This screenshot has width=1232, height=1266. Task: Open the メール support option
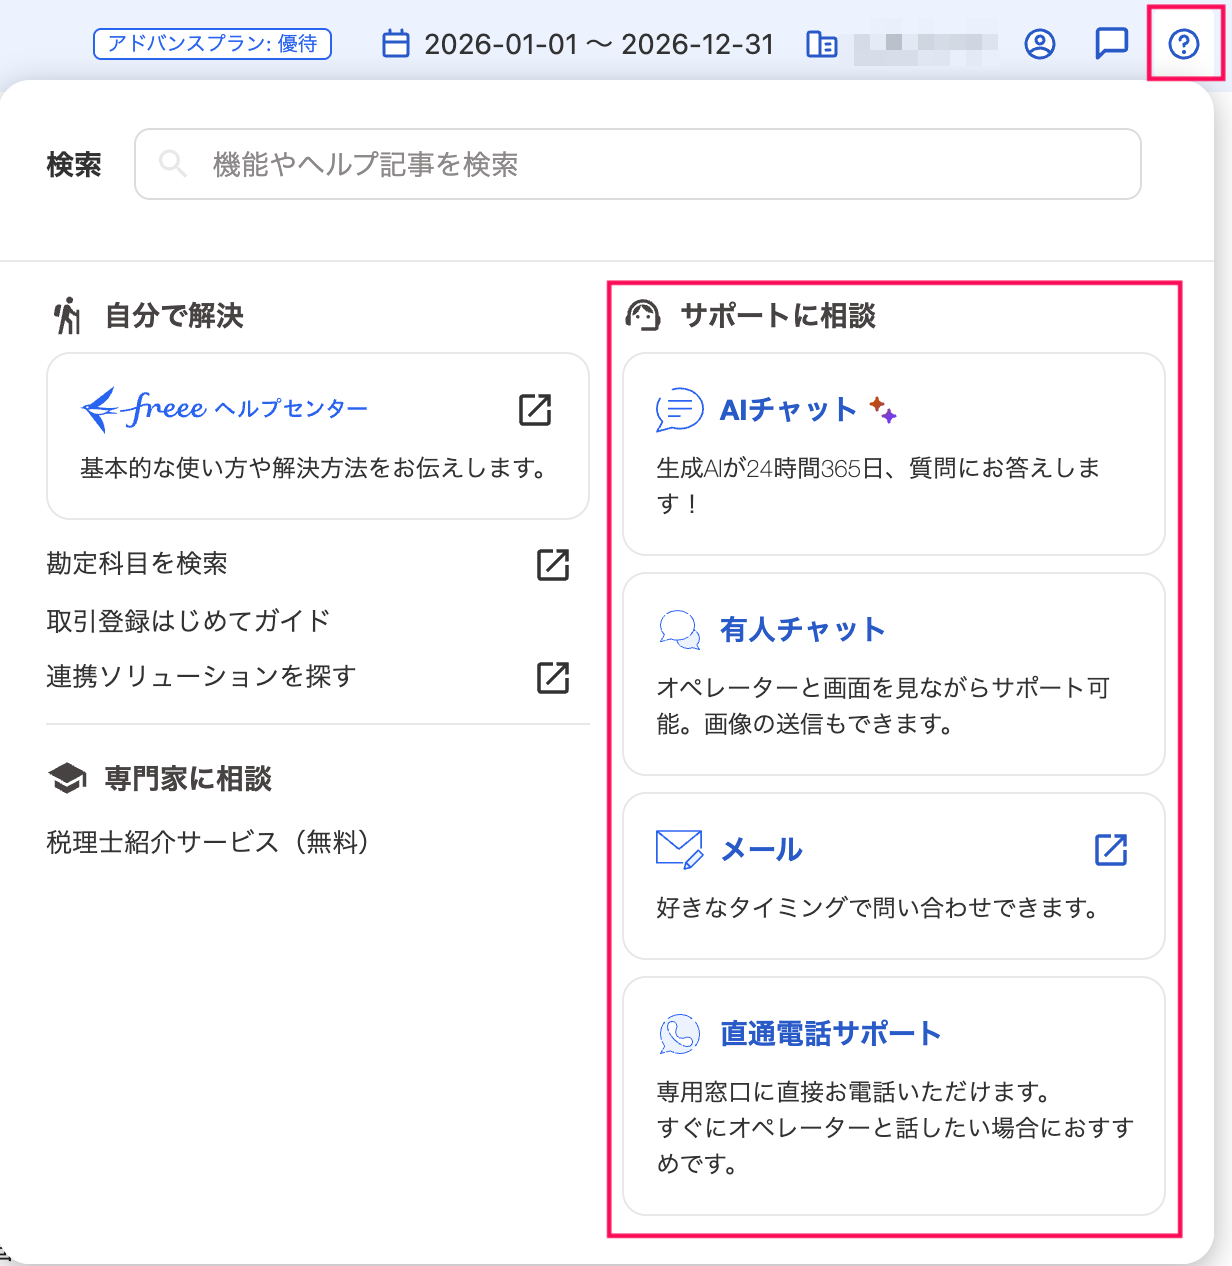click(x=894, y=876)
